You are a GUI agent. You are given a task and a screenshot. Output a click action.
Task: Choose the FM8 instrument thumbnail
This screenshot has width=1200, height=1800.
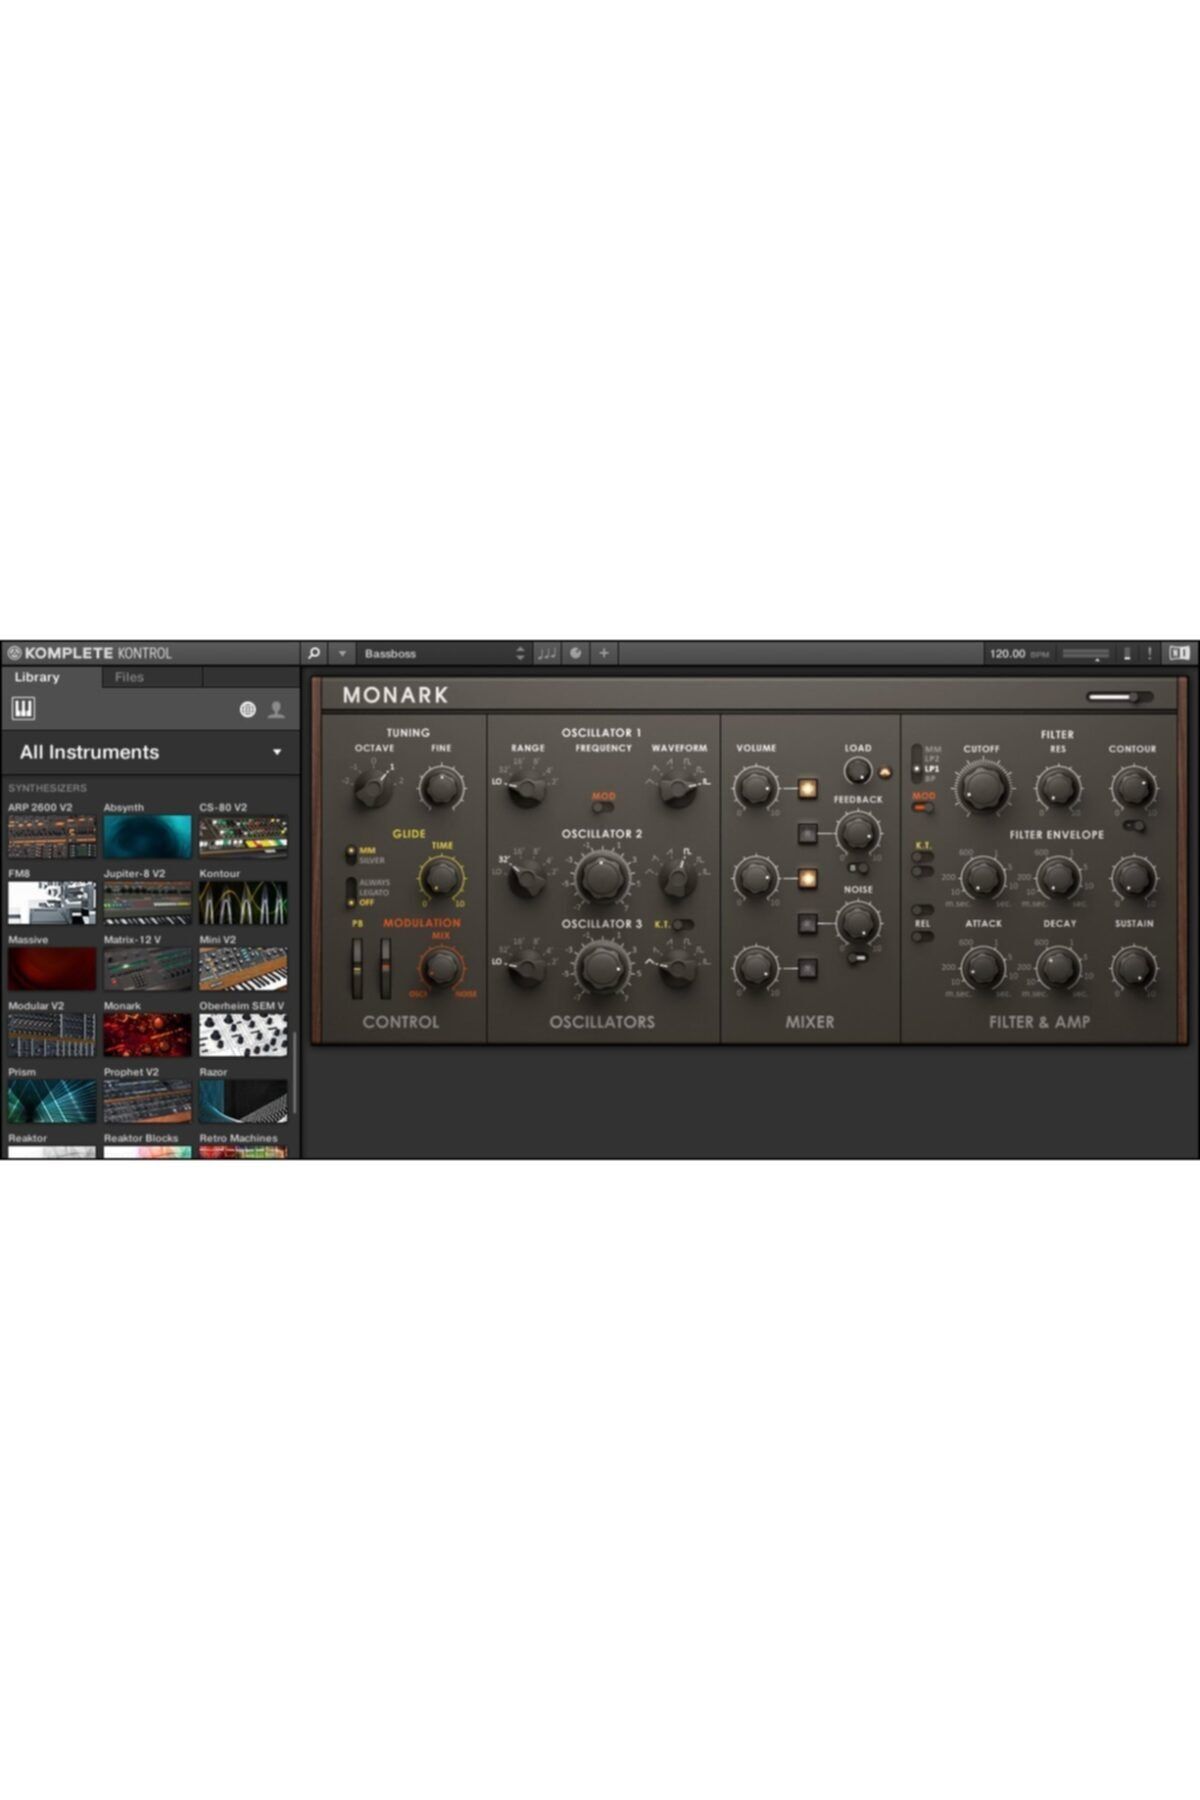coord(52,903)
